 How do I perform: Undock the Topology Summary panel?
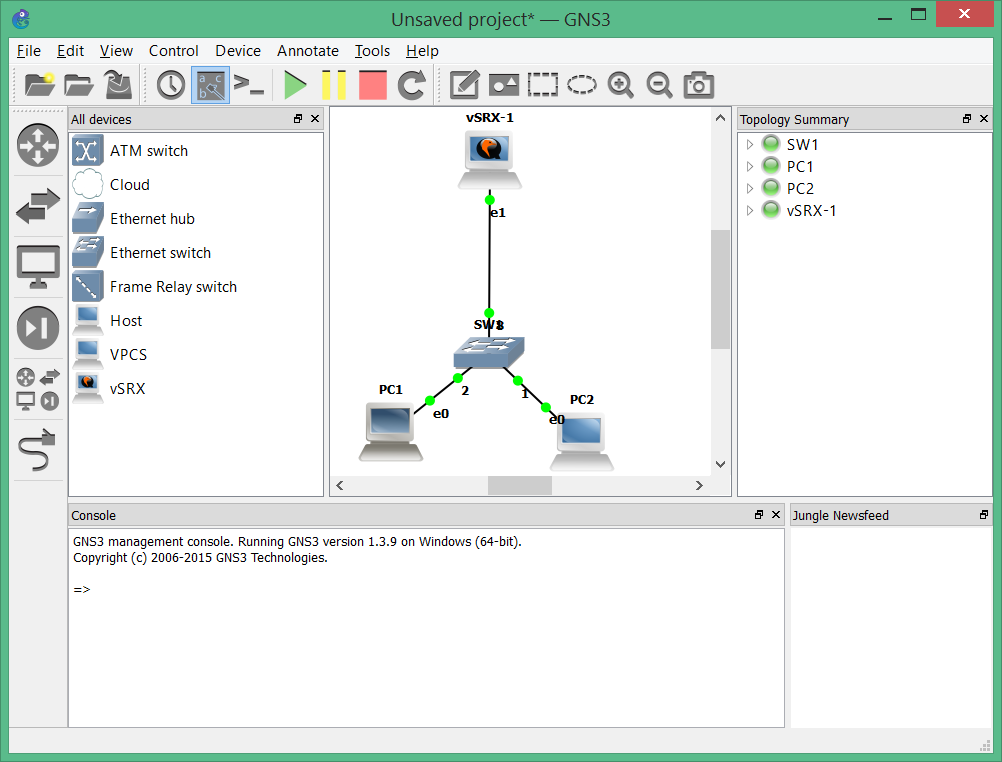click(967, 119)
